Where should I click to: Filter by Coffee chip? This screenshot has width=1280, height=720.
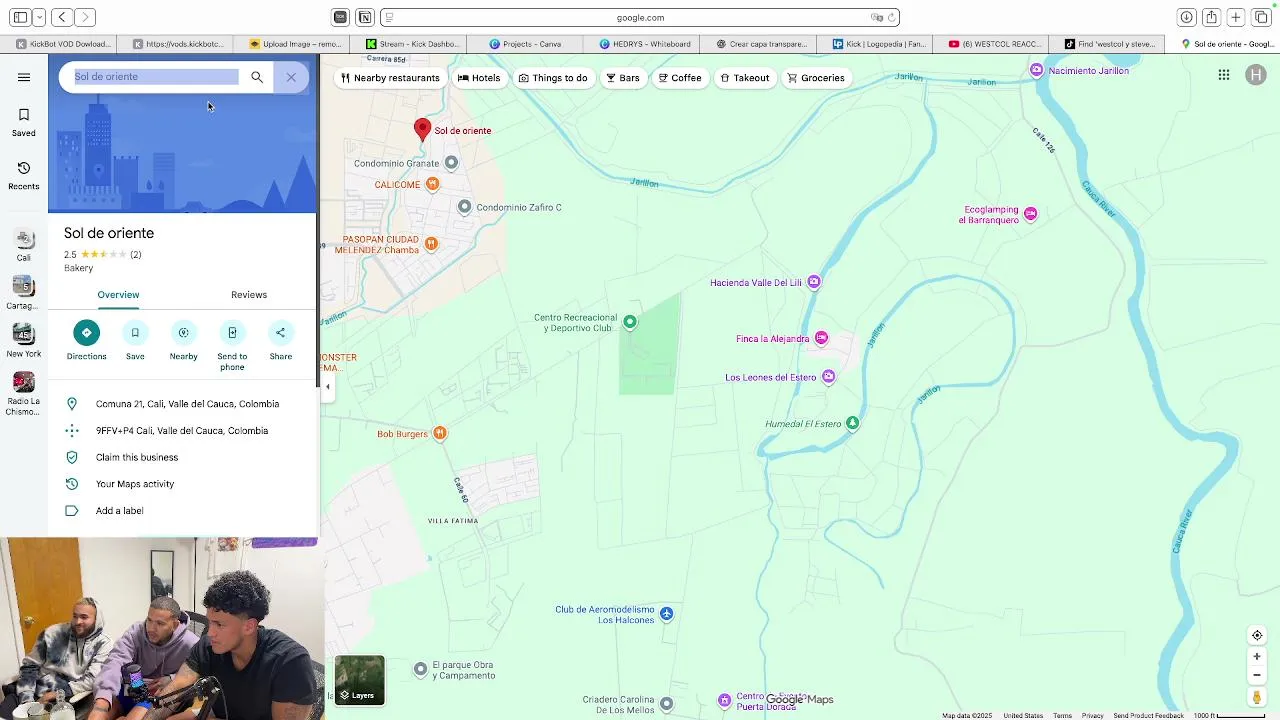click(680, 78)
